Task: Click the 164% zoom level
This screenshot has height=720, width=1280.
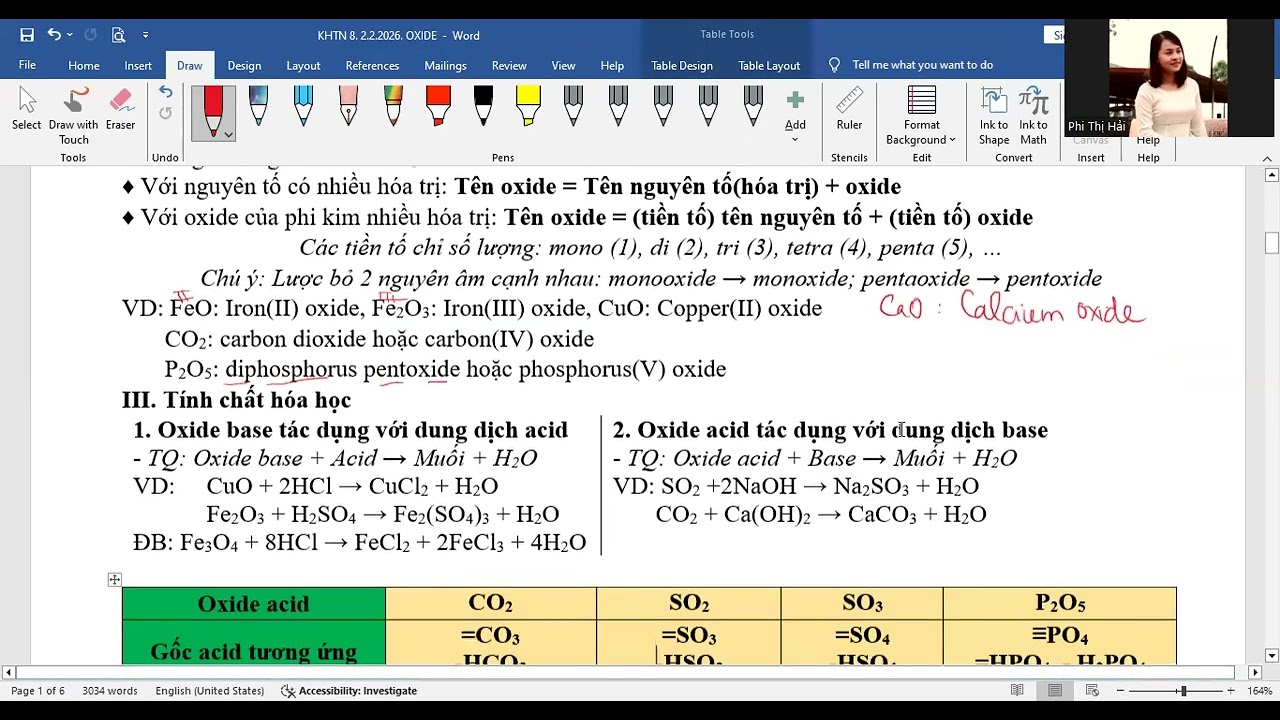Action: (1259, 691)
